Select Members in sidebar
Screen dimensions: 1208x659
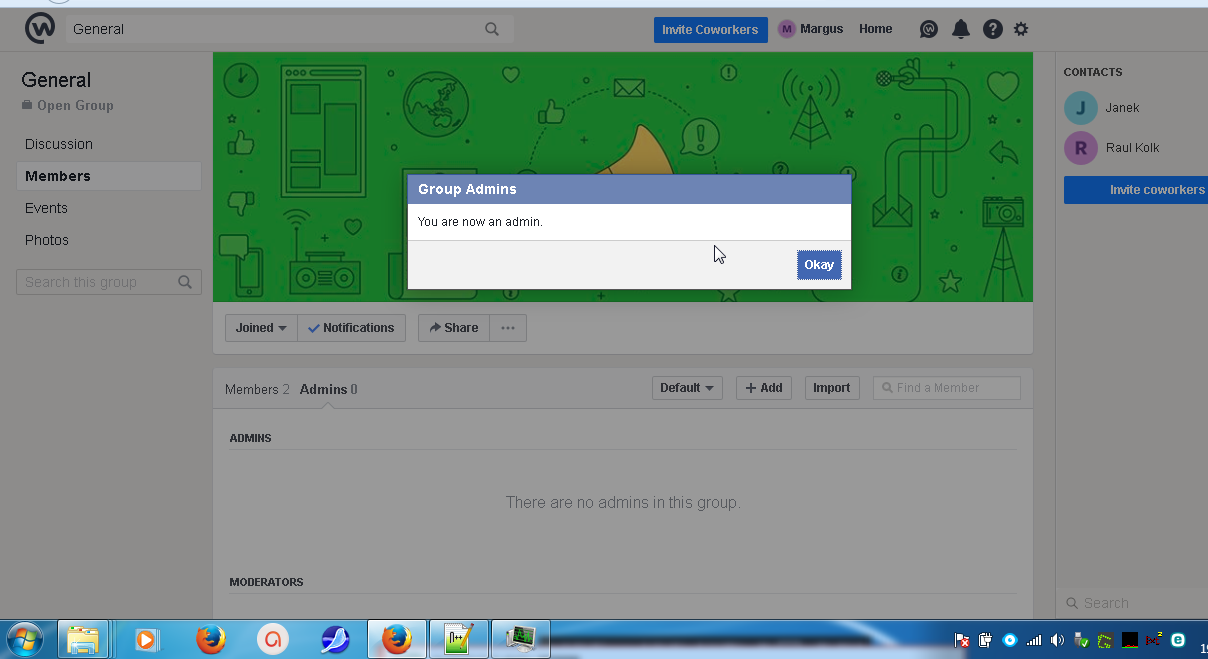coord(109,176)
